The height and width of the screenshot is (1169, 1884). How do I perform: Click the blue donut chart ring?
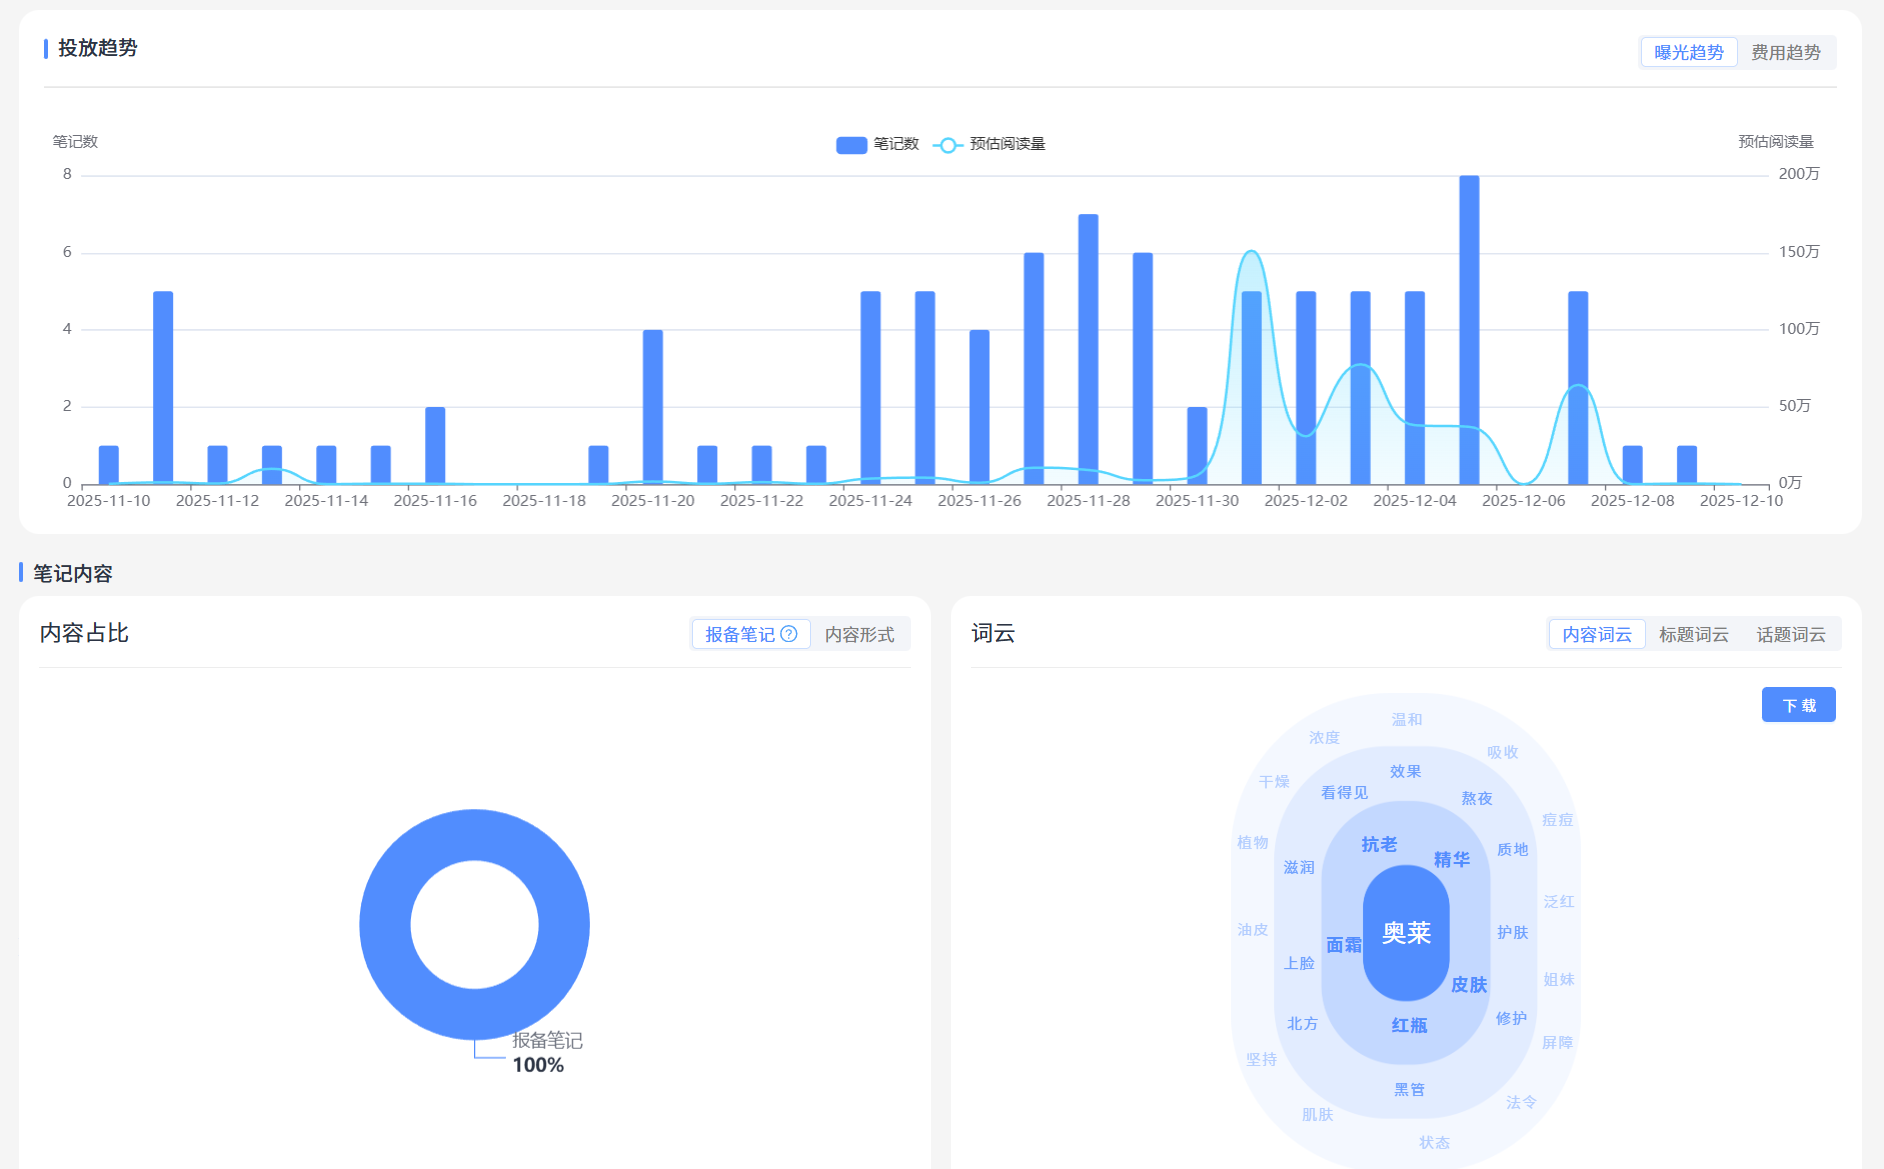tap(385, 925)
